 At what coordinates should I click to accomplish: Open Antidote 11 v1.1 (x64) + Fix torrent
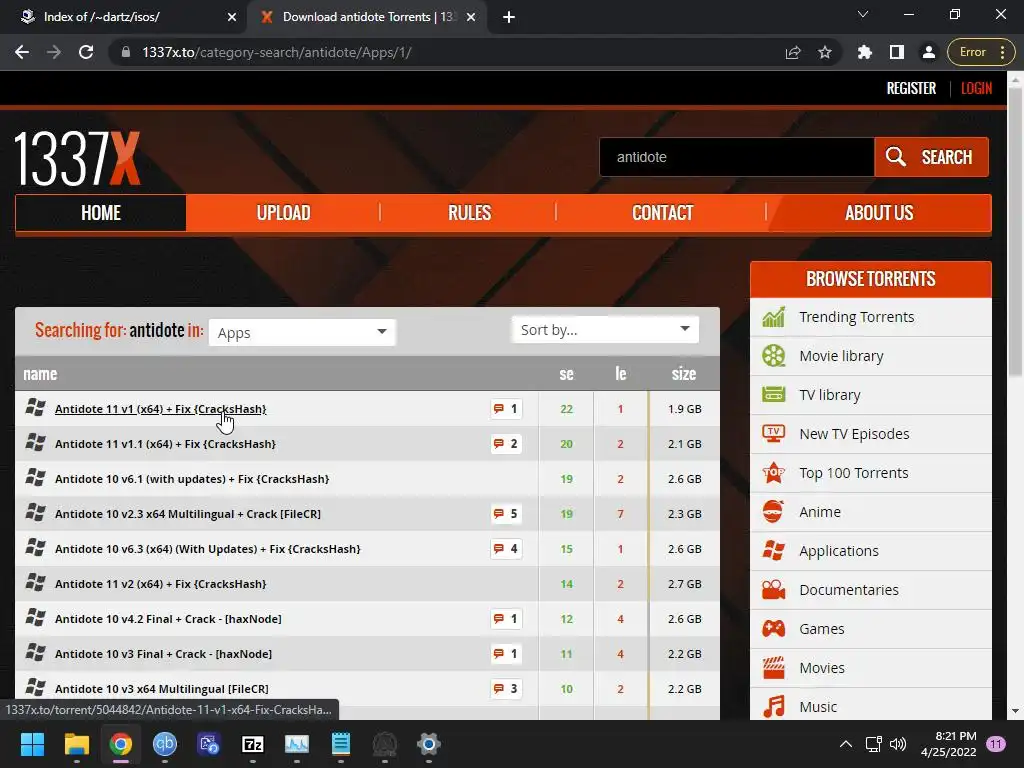coord(165,444)
